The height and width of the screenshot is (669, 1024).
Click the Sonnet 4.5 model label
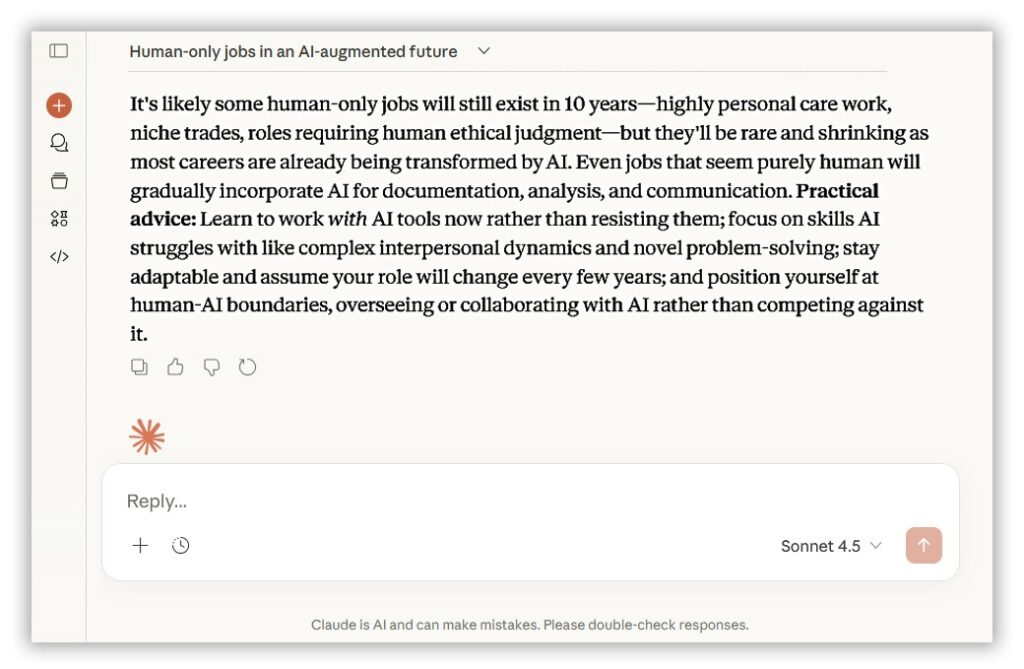coord(818,546)
